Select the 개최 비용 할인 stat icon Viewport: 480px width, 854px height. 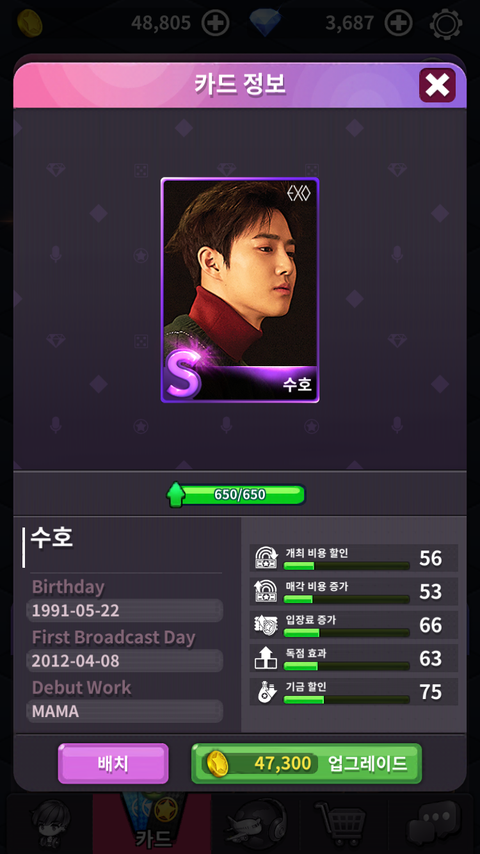click(266, 558)
